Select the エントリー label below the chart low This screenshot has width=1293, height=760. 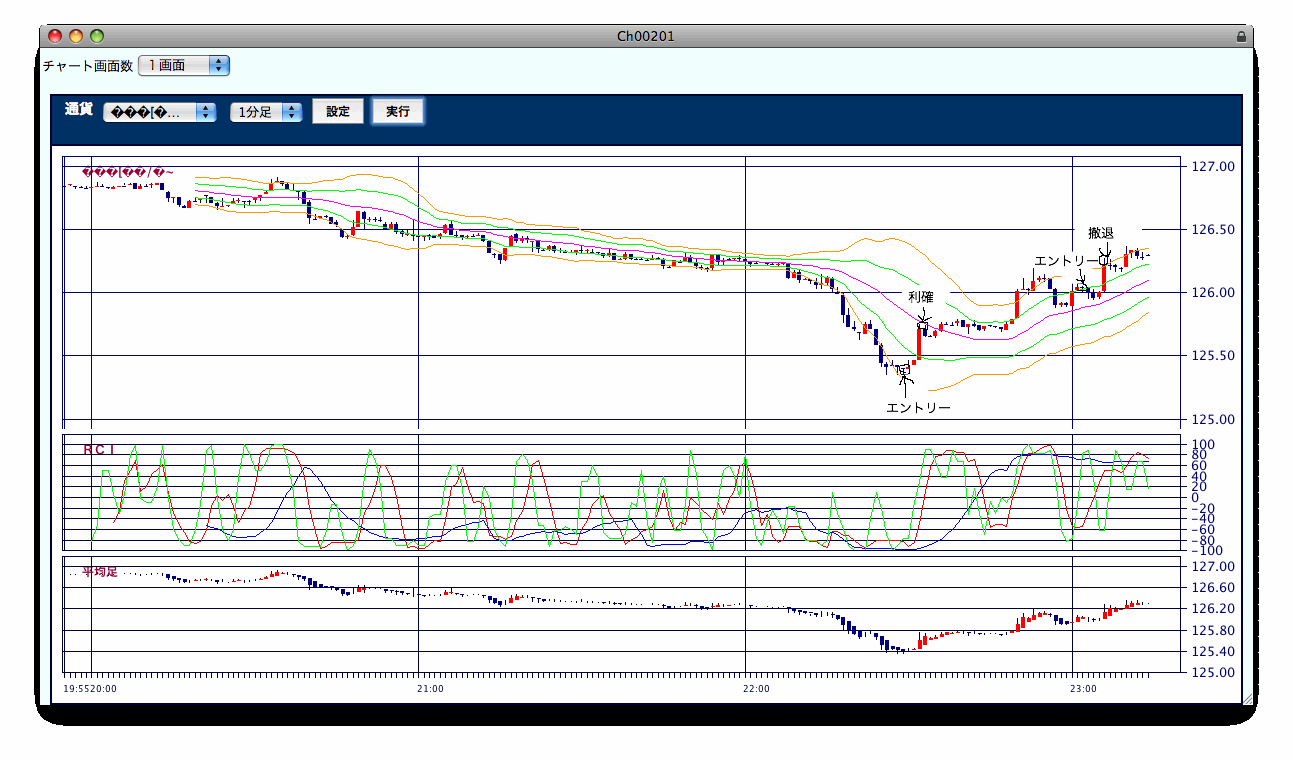tap(918, 408)
